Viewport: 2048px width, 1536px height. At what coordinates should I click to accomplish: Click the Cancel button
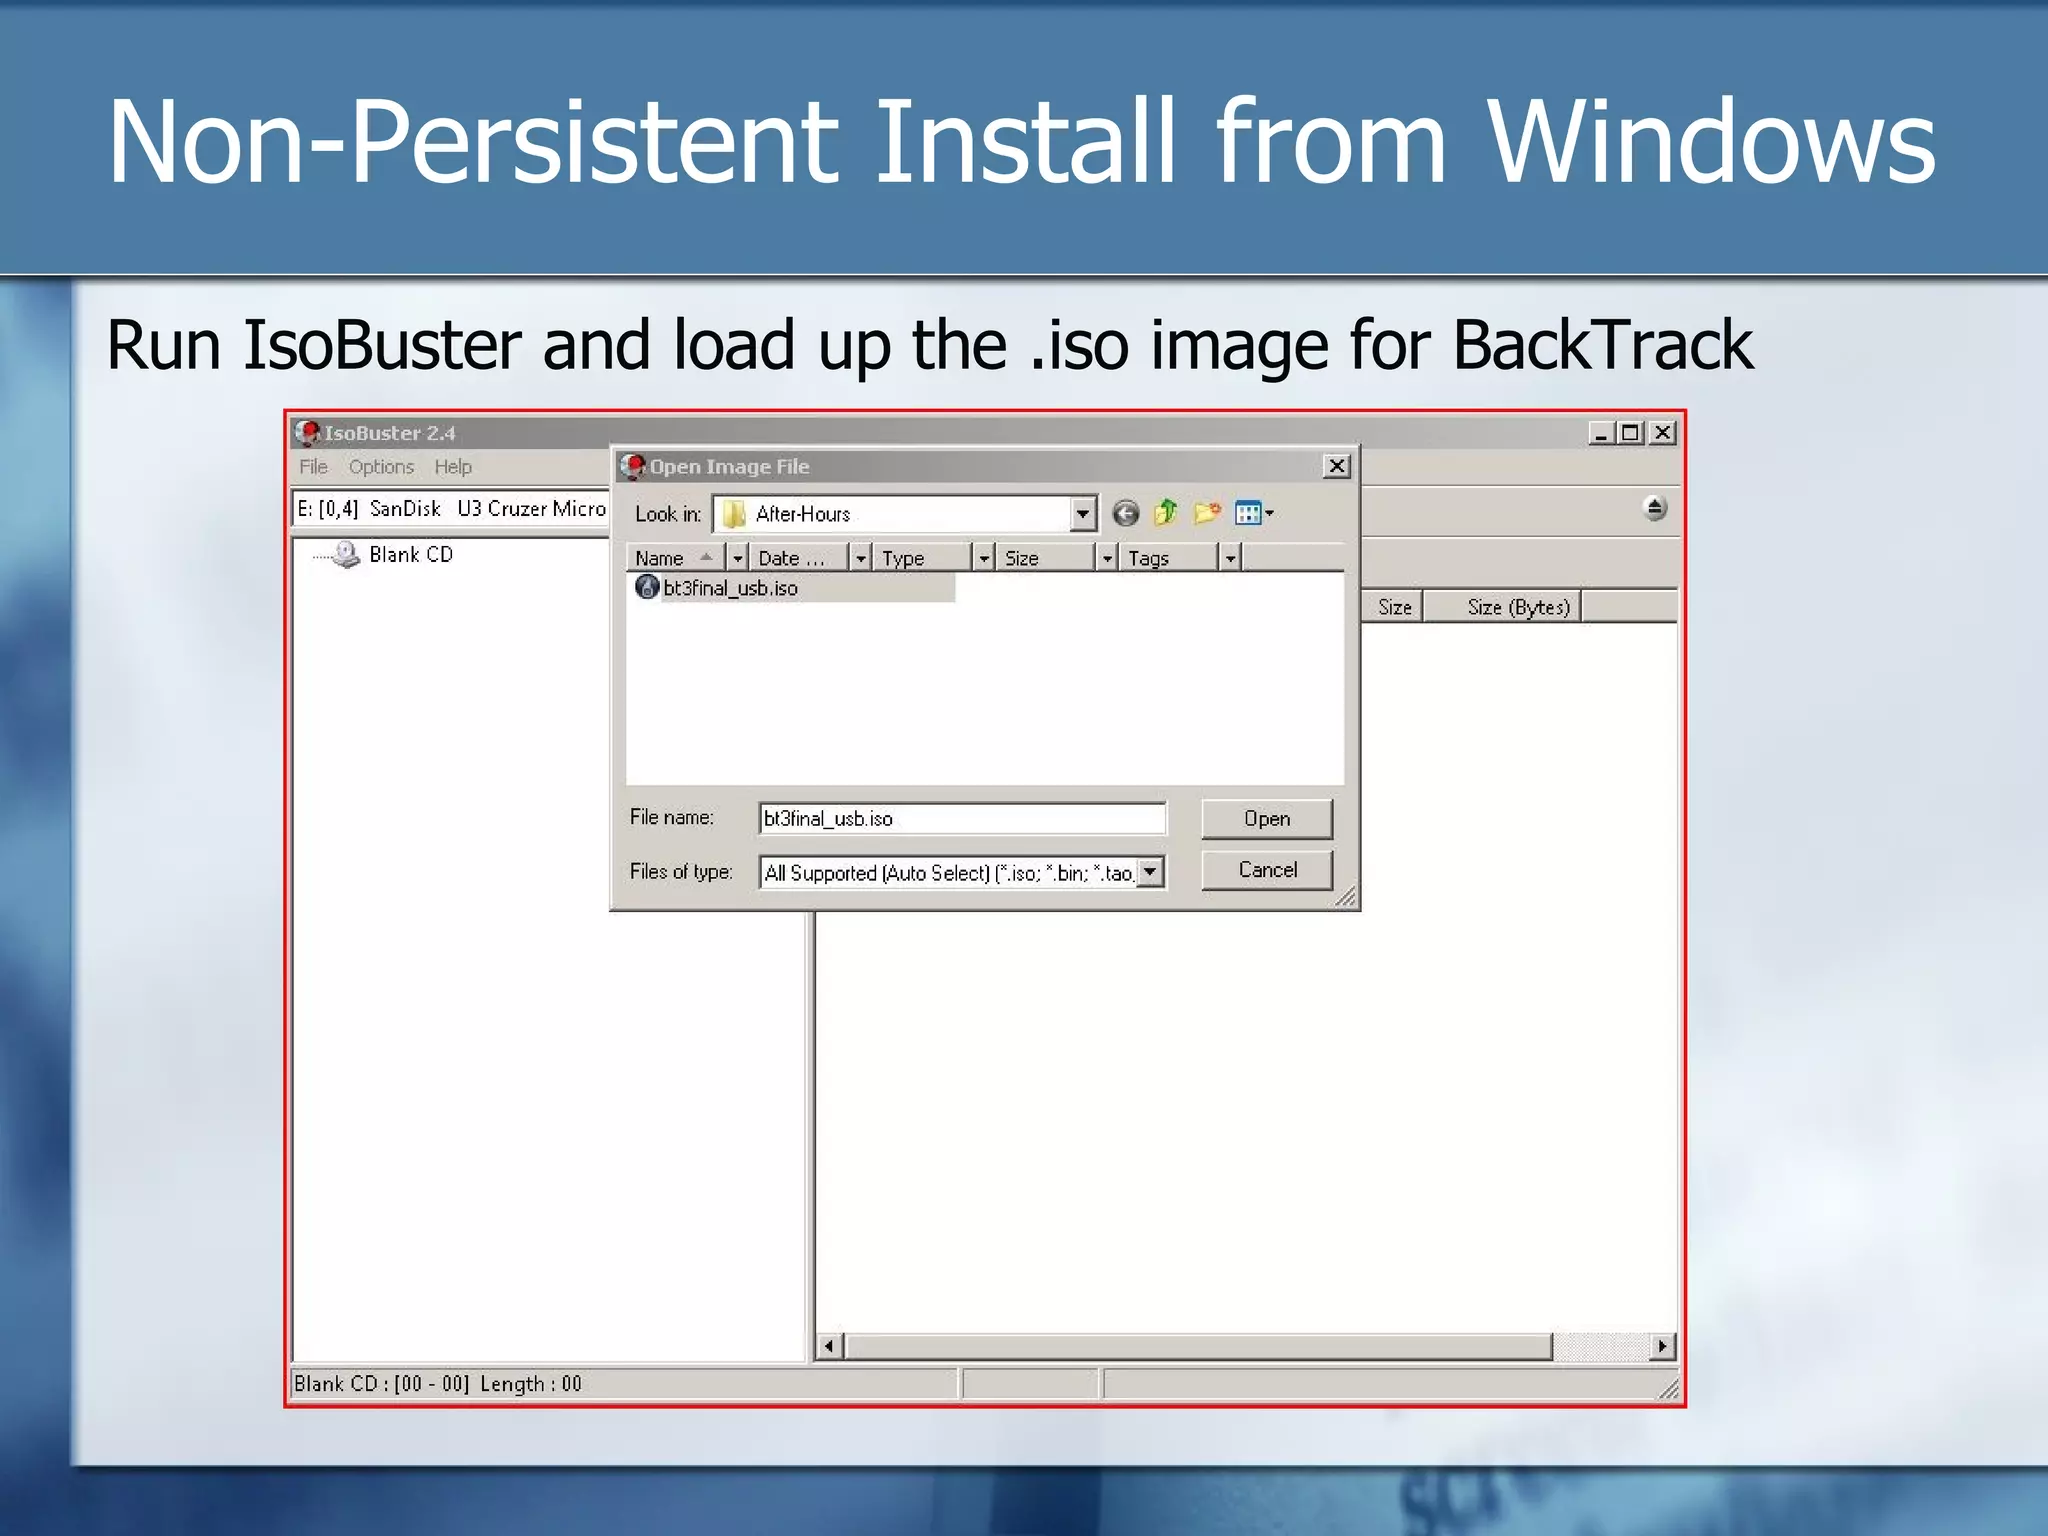point(1267,870)
